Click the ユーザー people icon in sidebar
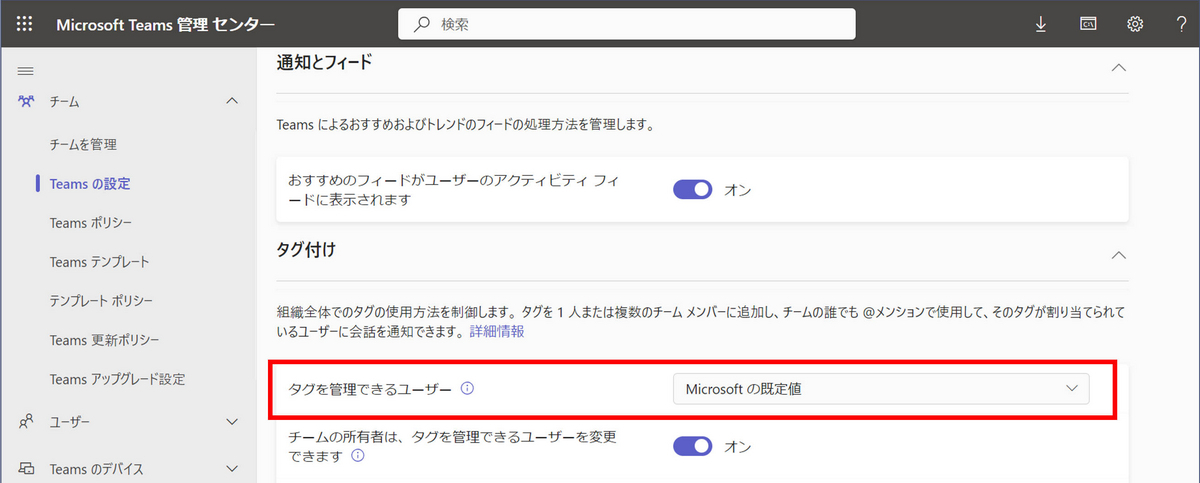The height and width of the screenshot is (483, 1200). pos(27,422)
